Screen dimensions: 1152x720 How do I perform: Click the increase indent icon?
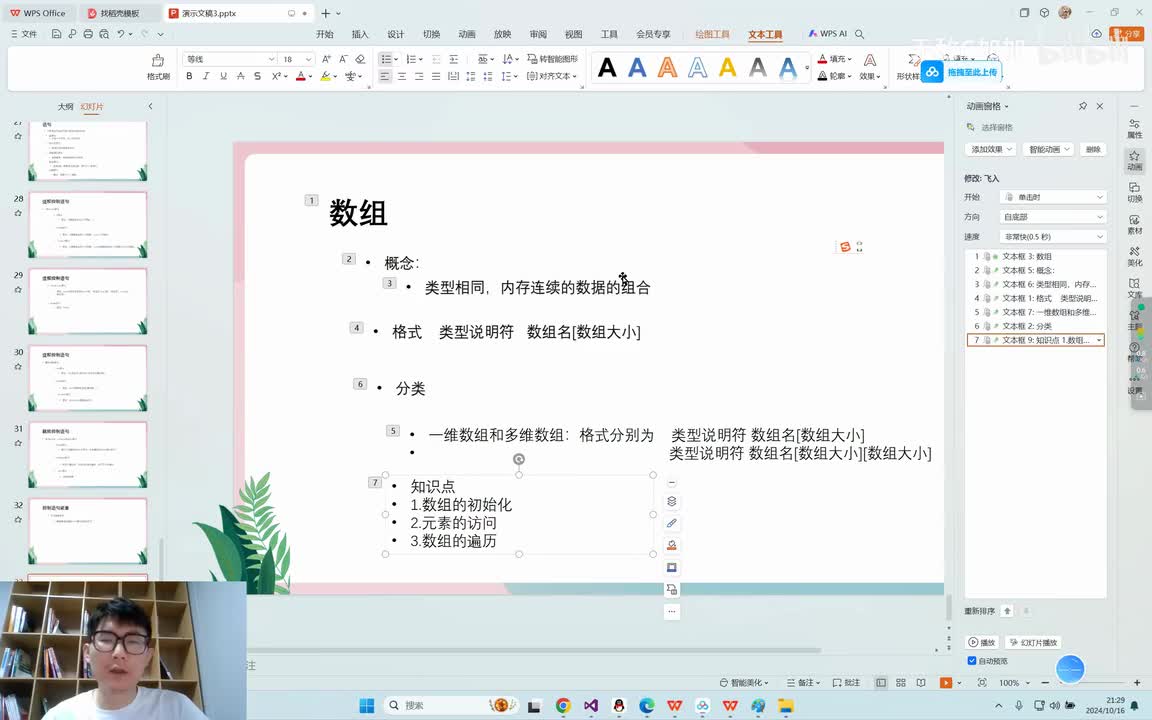(x=453, y=59)
